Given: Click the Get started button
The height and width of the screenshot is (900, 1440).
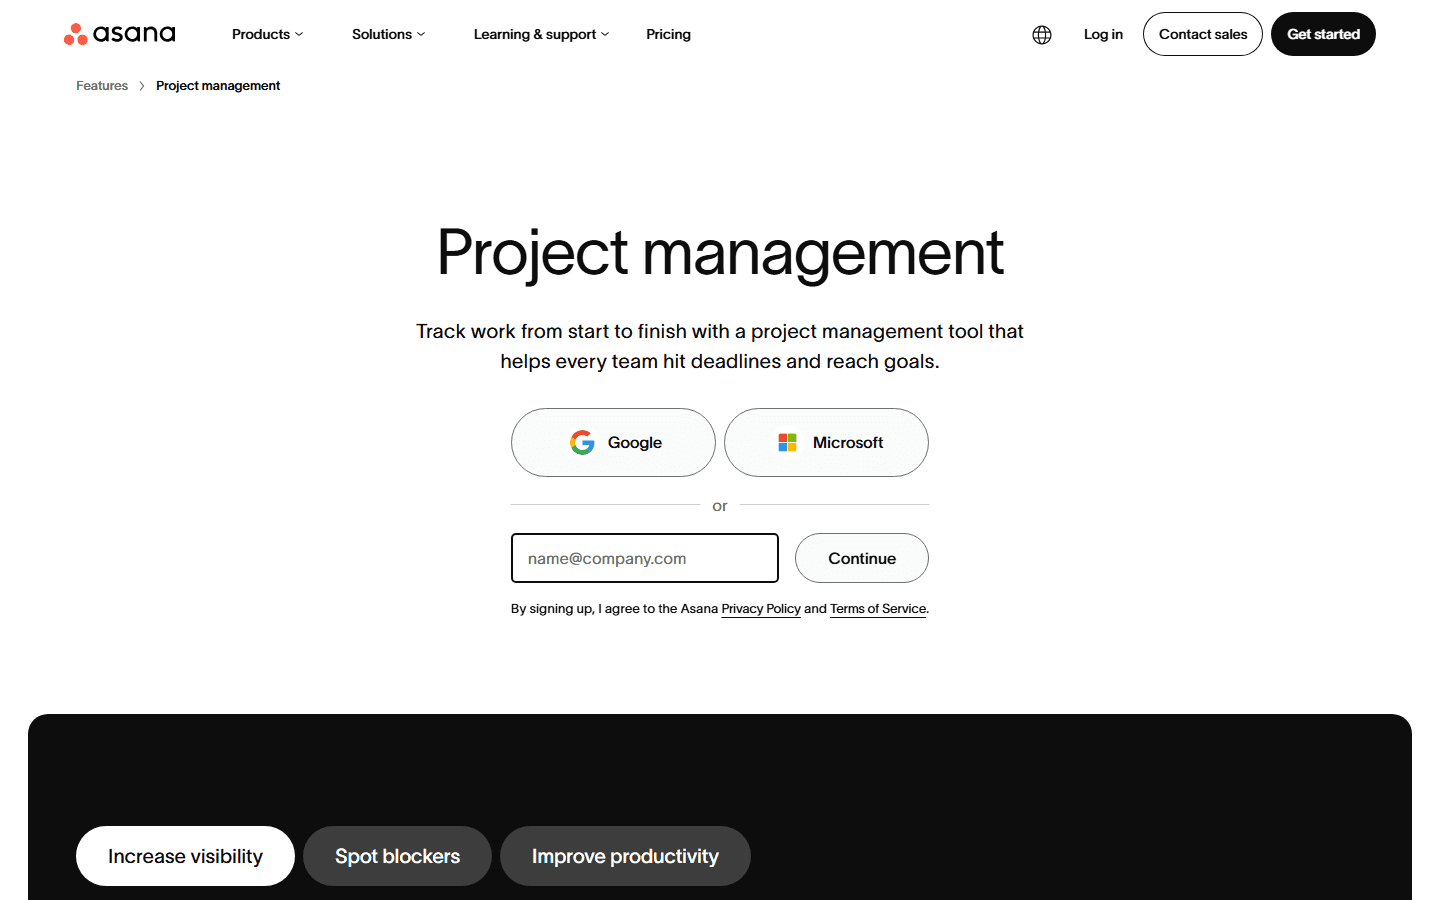Looking at the screenshot, I should [1323, 34].
